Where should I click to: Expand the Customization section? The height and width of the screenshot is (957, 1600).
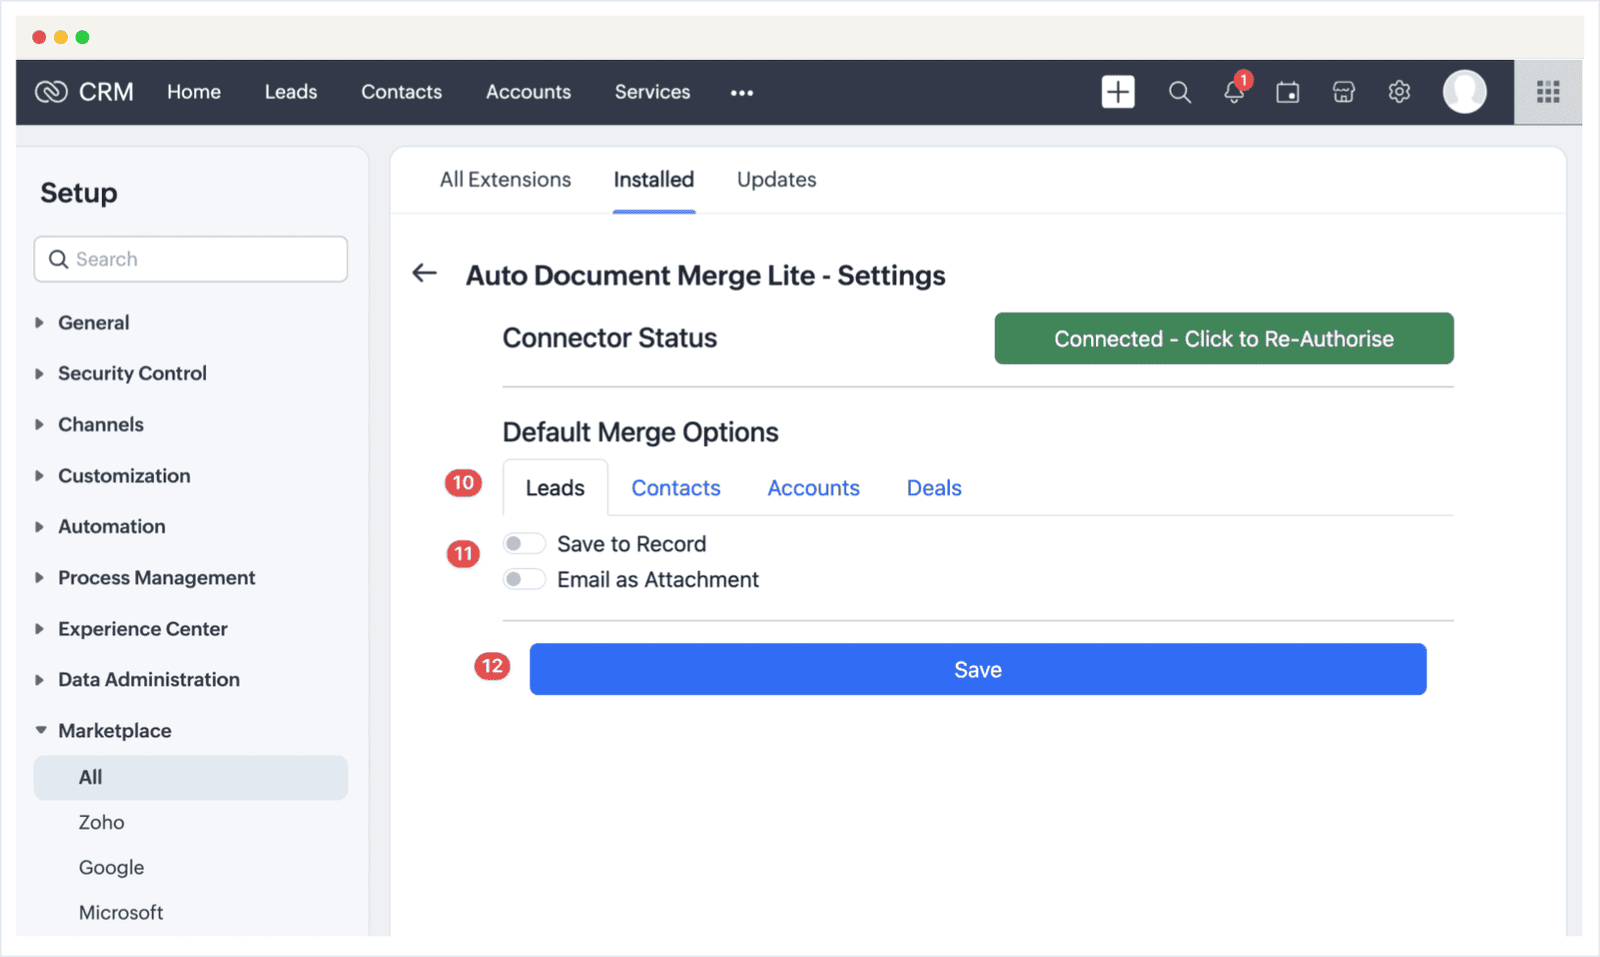39,476
